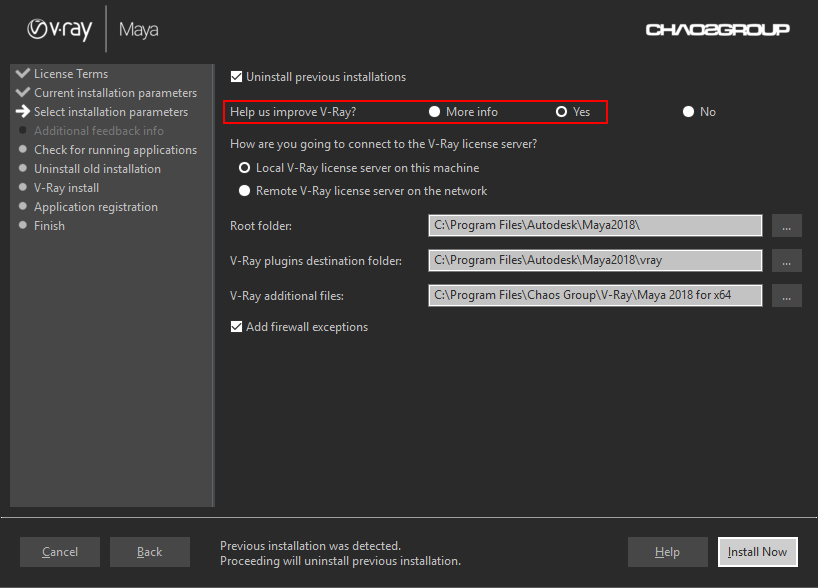Open the installer Help

click(x=668, y=552)
